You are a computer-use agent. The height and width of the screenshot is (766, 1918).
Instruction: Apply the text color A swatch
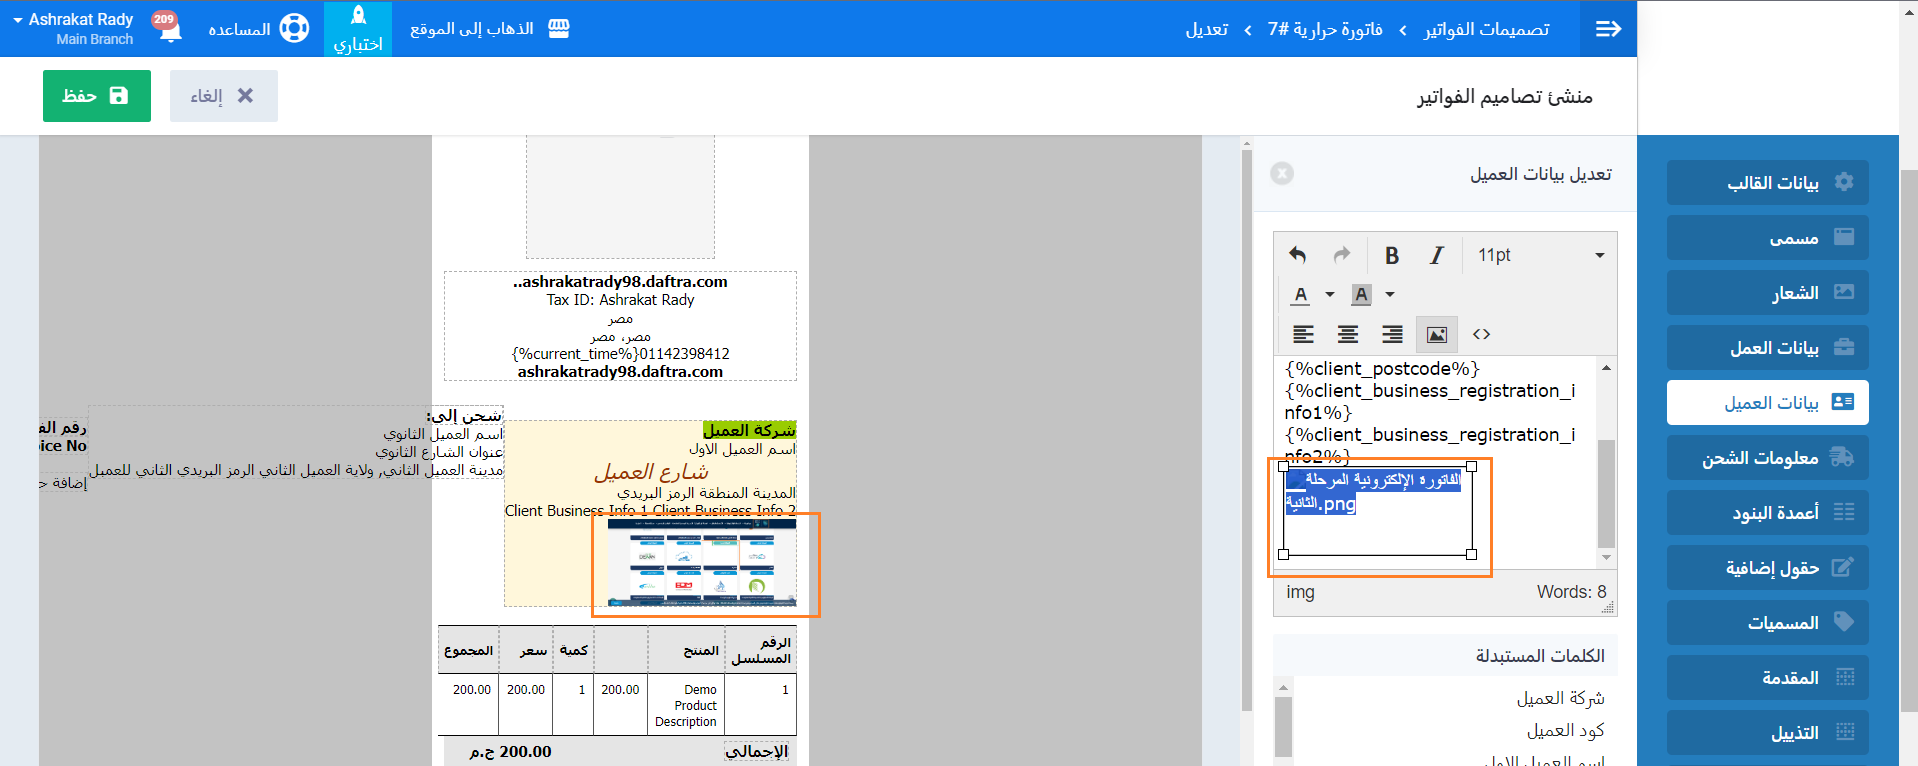click(1300, 295)
